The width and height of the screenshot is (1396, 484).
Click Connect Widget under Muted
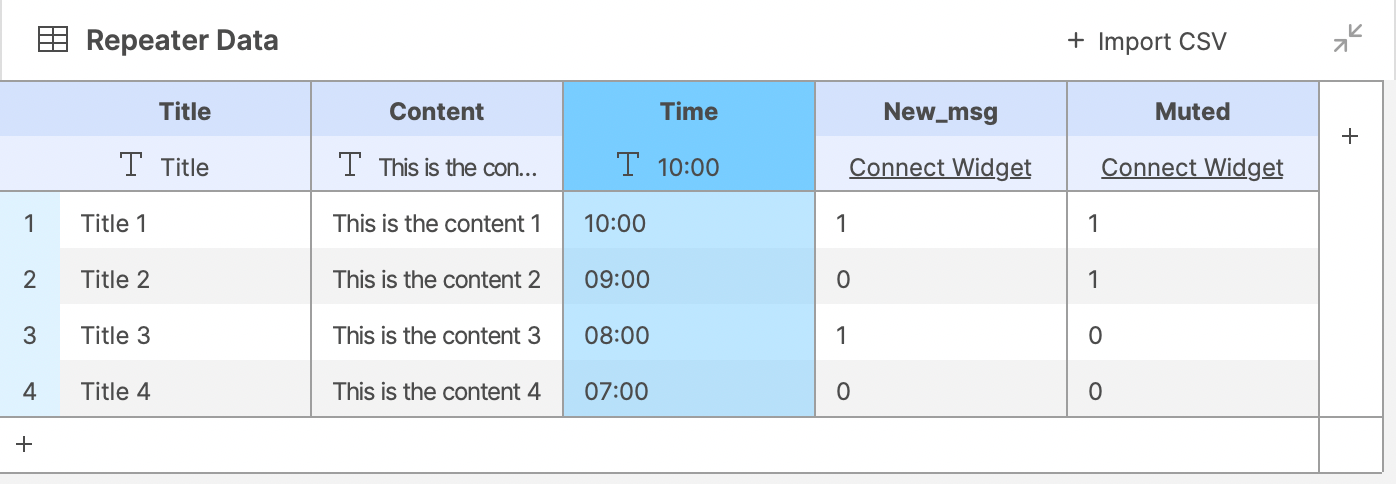pyautogui.click(x=1192, y=167)
